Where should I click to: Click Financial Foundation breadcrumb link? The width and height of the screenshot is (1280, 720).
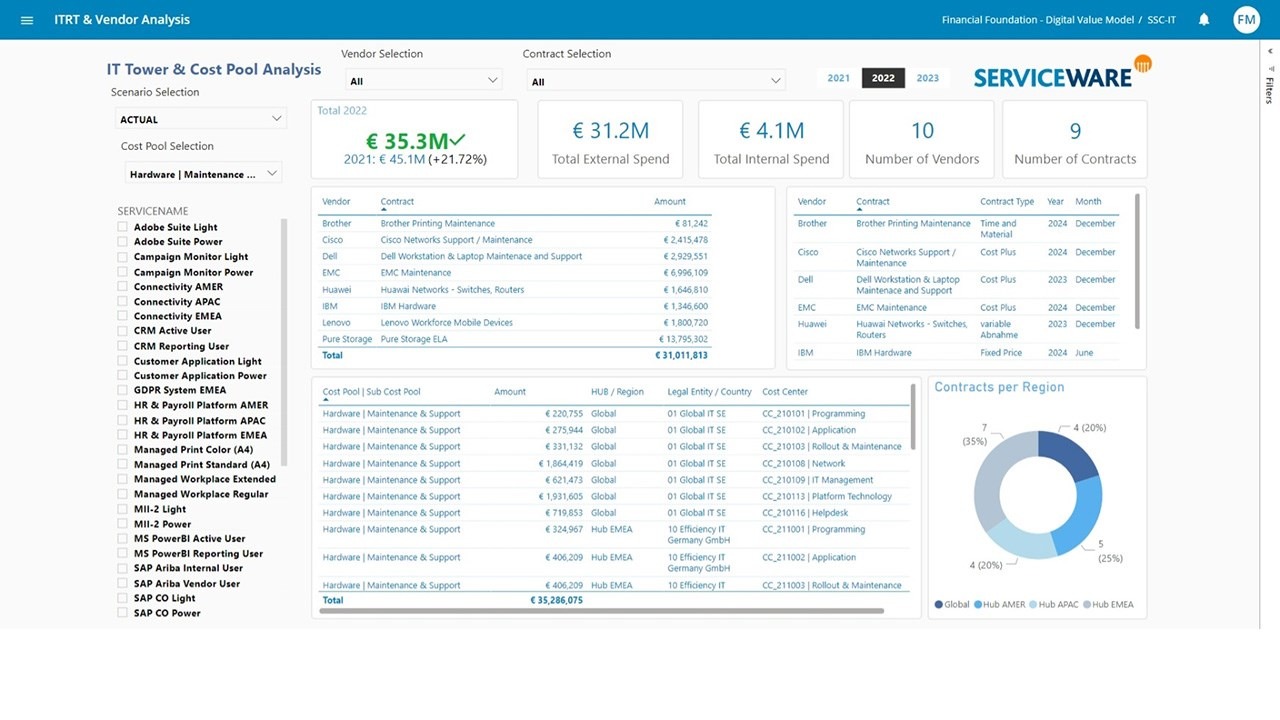(1038, 20)
